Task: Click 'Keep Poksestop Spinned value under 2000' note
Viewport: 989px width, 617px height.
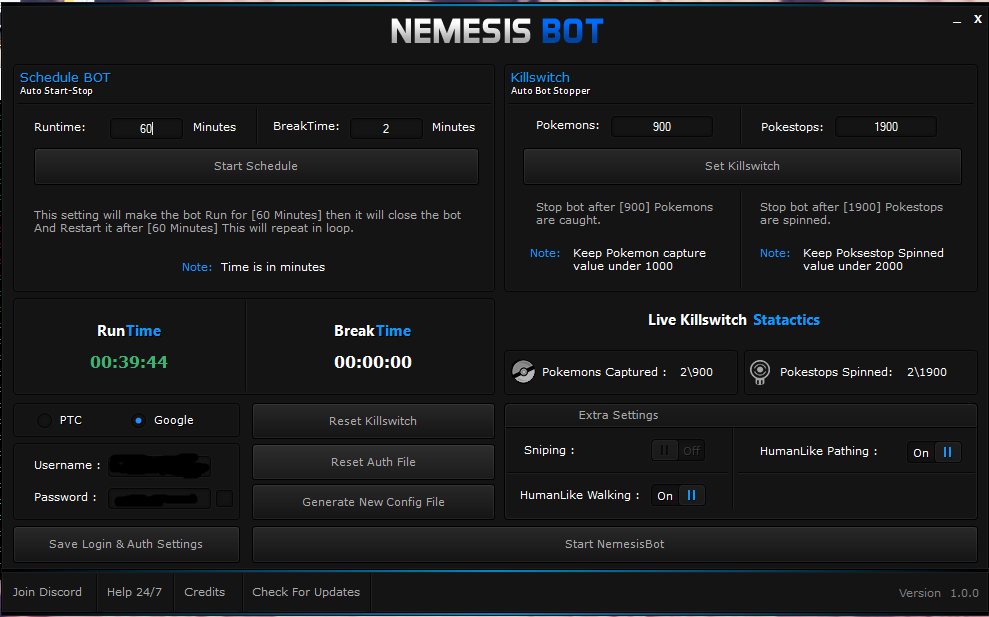Action: coord(873,259)
